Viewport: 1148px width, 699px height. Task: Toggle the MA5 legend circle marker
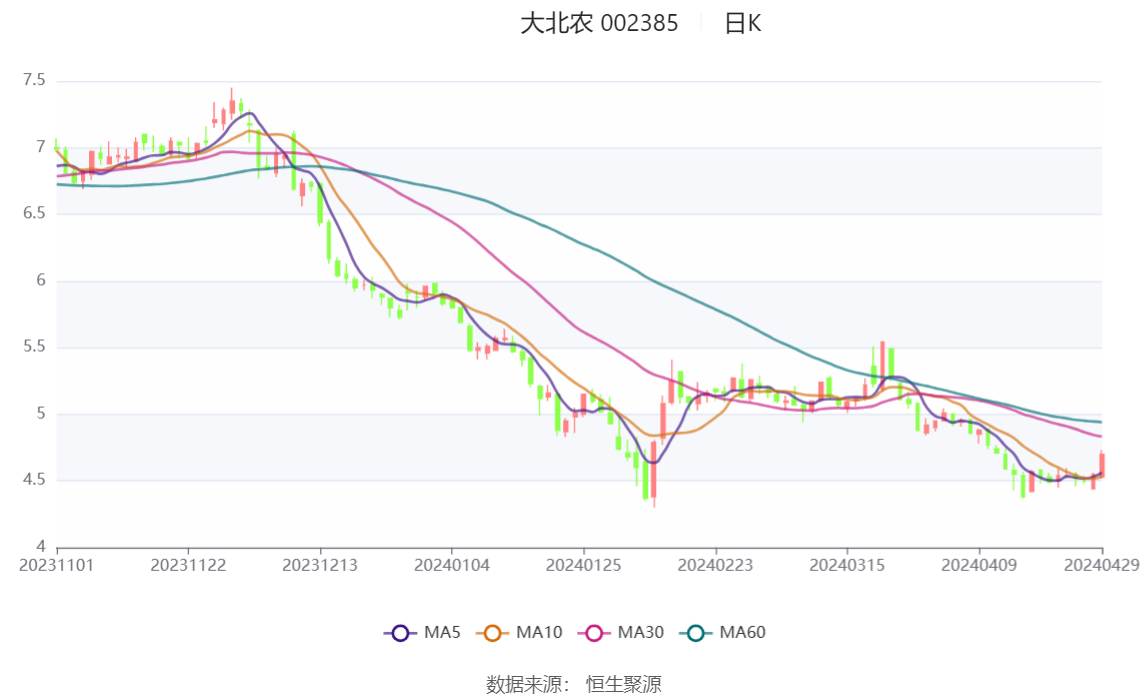pyautogui.click(x=400, y=633)
